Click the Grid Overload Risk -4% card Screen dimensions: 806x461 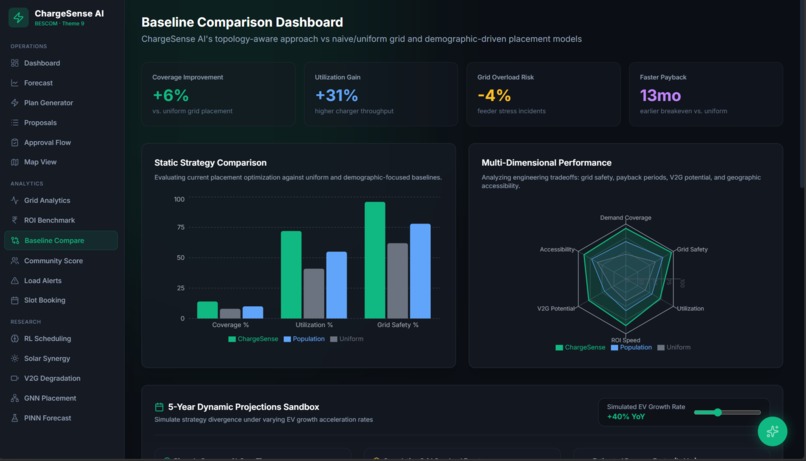(x=543, y=95)
